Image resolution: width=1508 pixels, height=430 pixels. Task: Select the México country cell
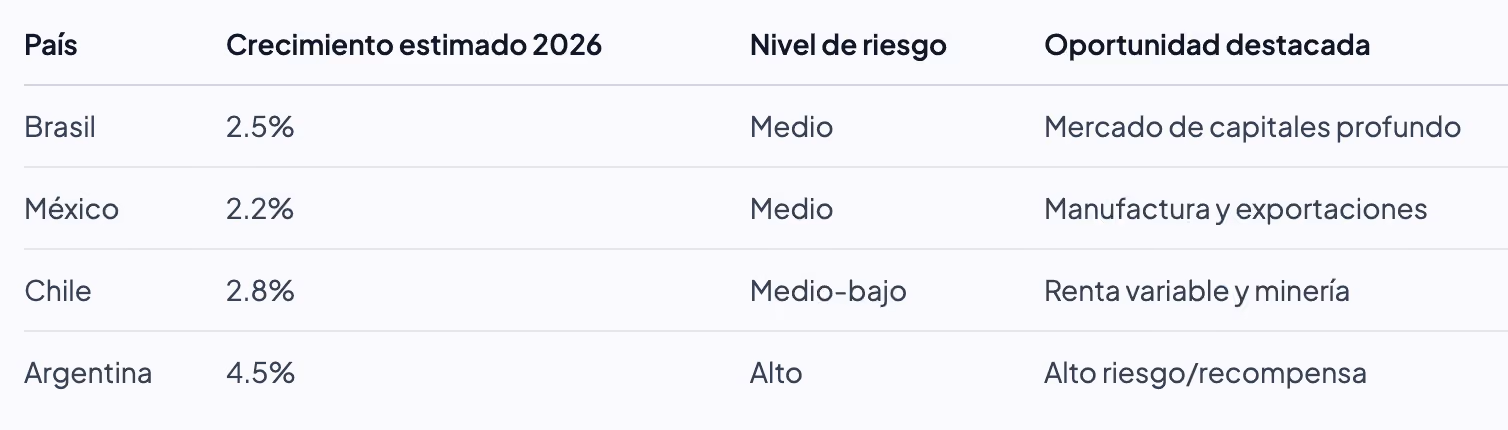(x=71, y=209)
